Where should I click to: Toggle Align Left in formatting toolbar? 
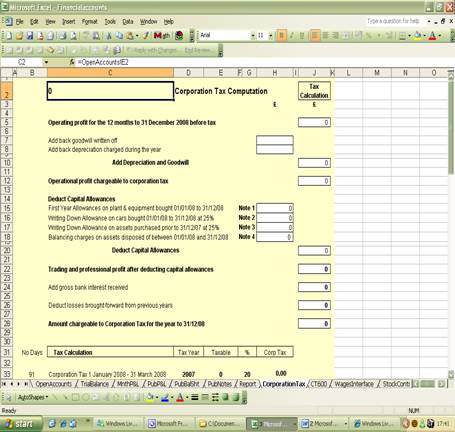[315, 35]
